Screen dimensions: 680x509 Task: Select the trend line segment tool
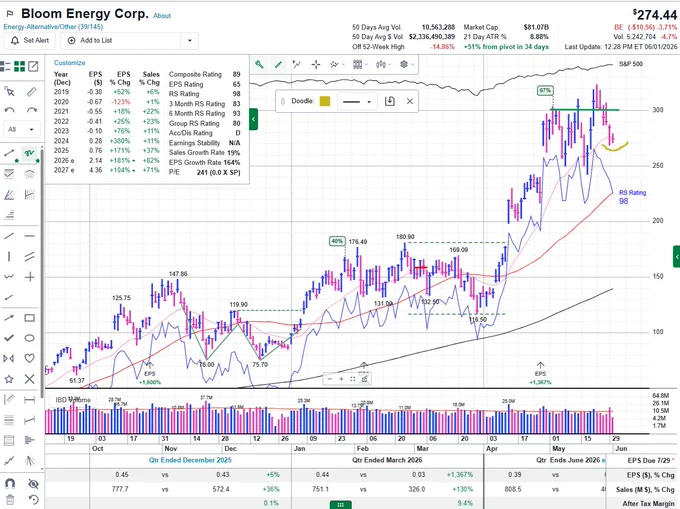(x=9, y=153)
